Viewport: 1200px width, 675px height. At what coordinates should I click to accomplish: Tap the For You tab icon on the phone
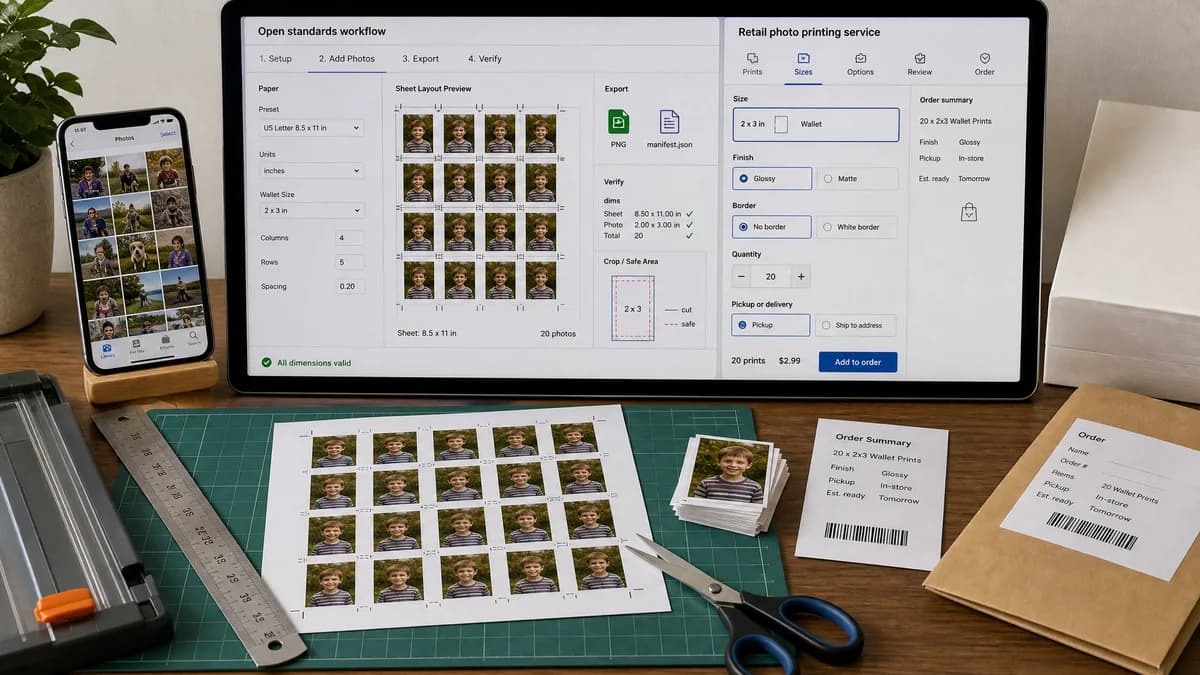coord(136,346)
